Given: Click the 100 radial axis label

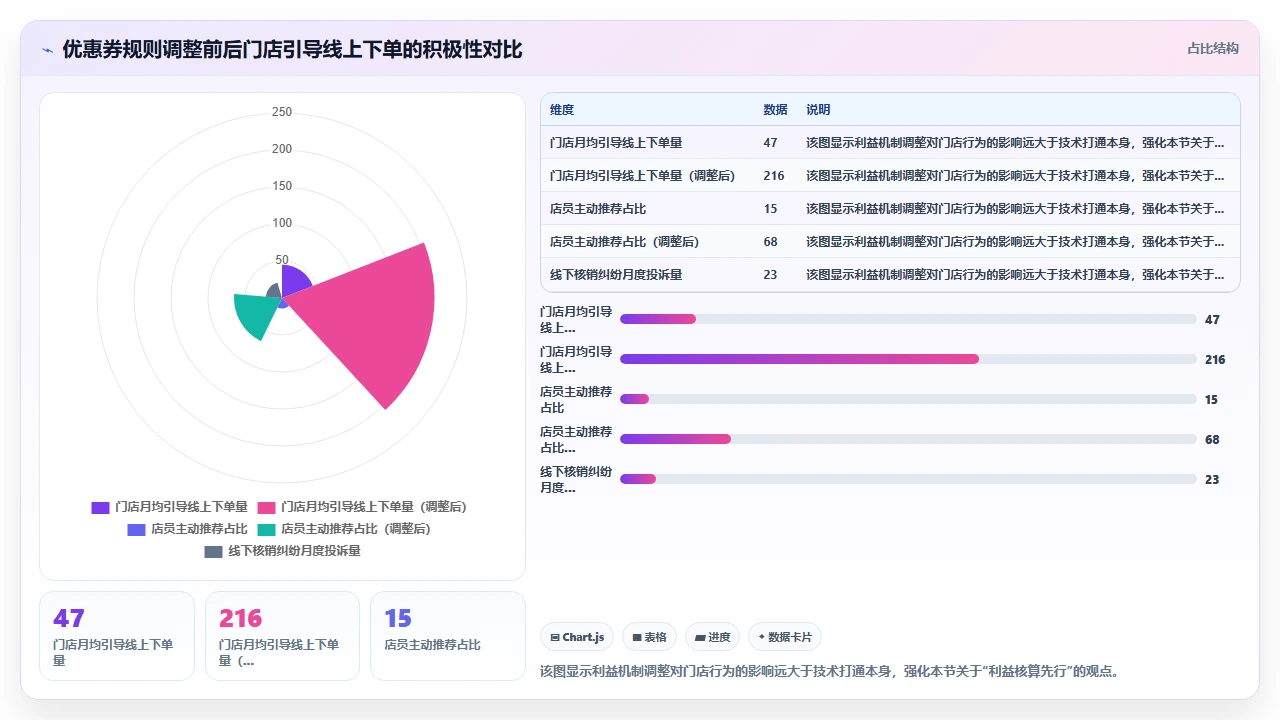Looking at the screenshot, I should click(x=282, y=223).
